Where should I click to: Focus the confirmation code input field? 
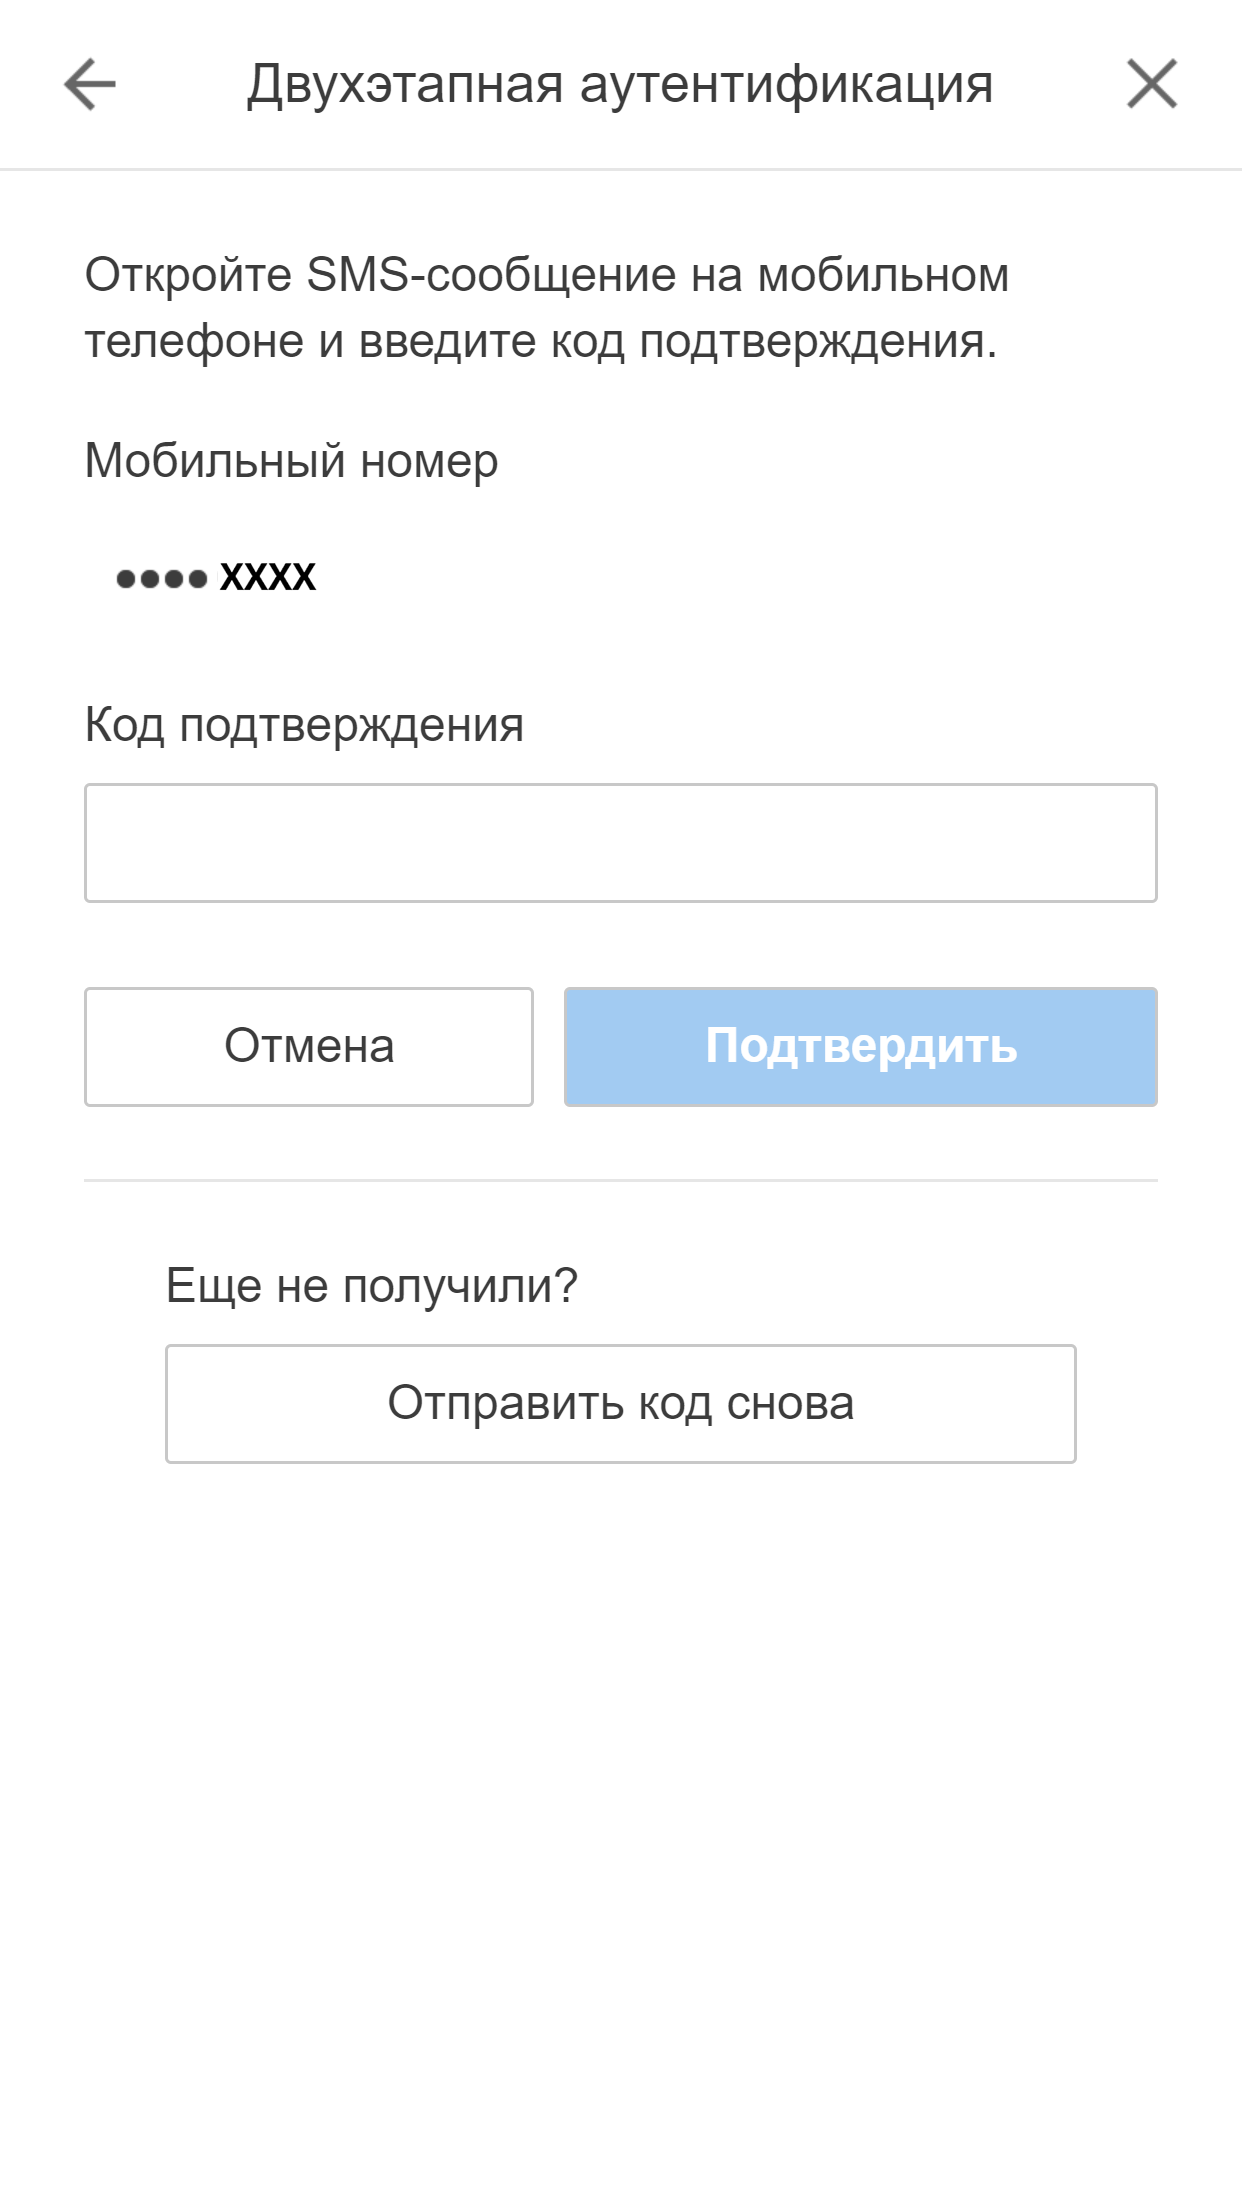(620, 843)
